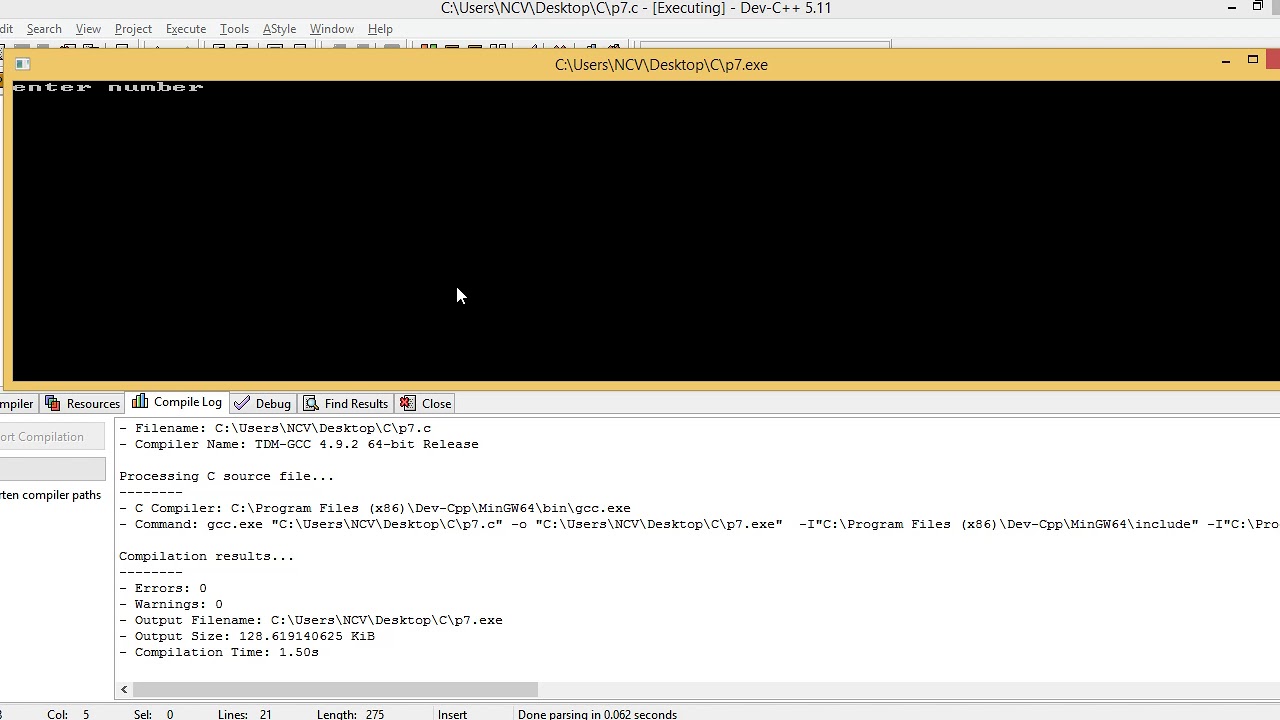The height and width of the screenshot is (720, 1280).
Task: Restore down the Dev-C++ main window
Action: tap(1258, 7)
